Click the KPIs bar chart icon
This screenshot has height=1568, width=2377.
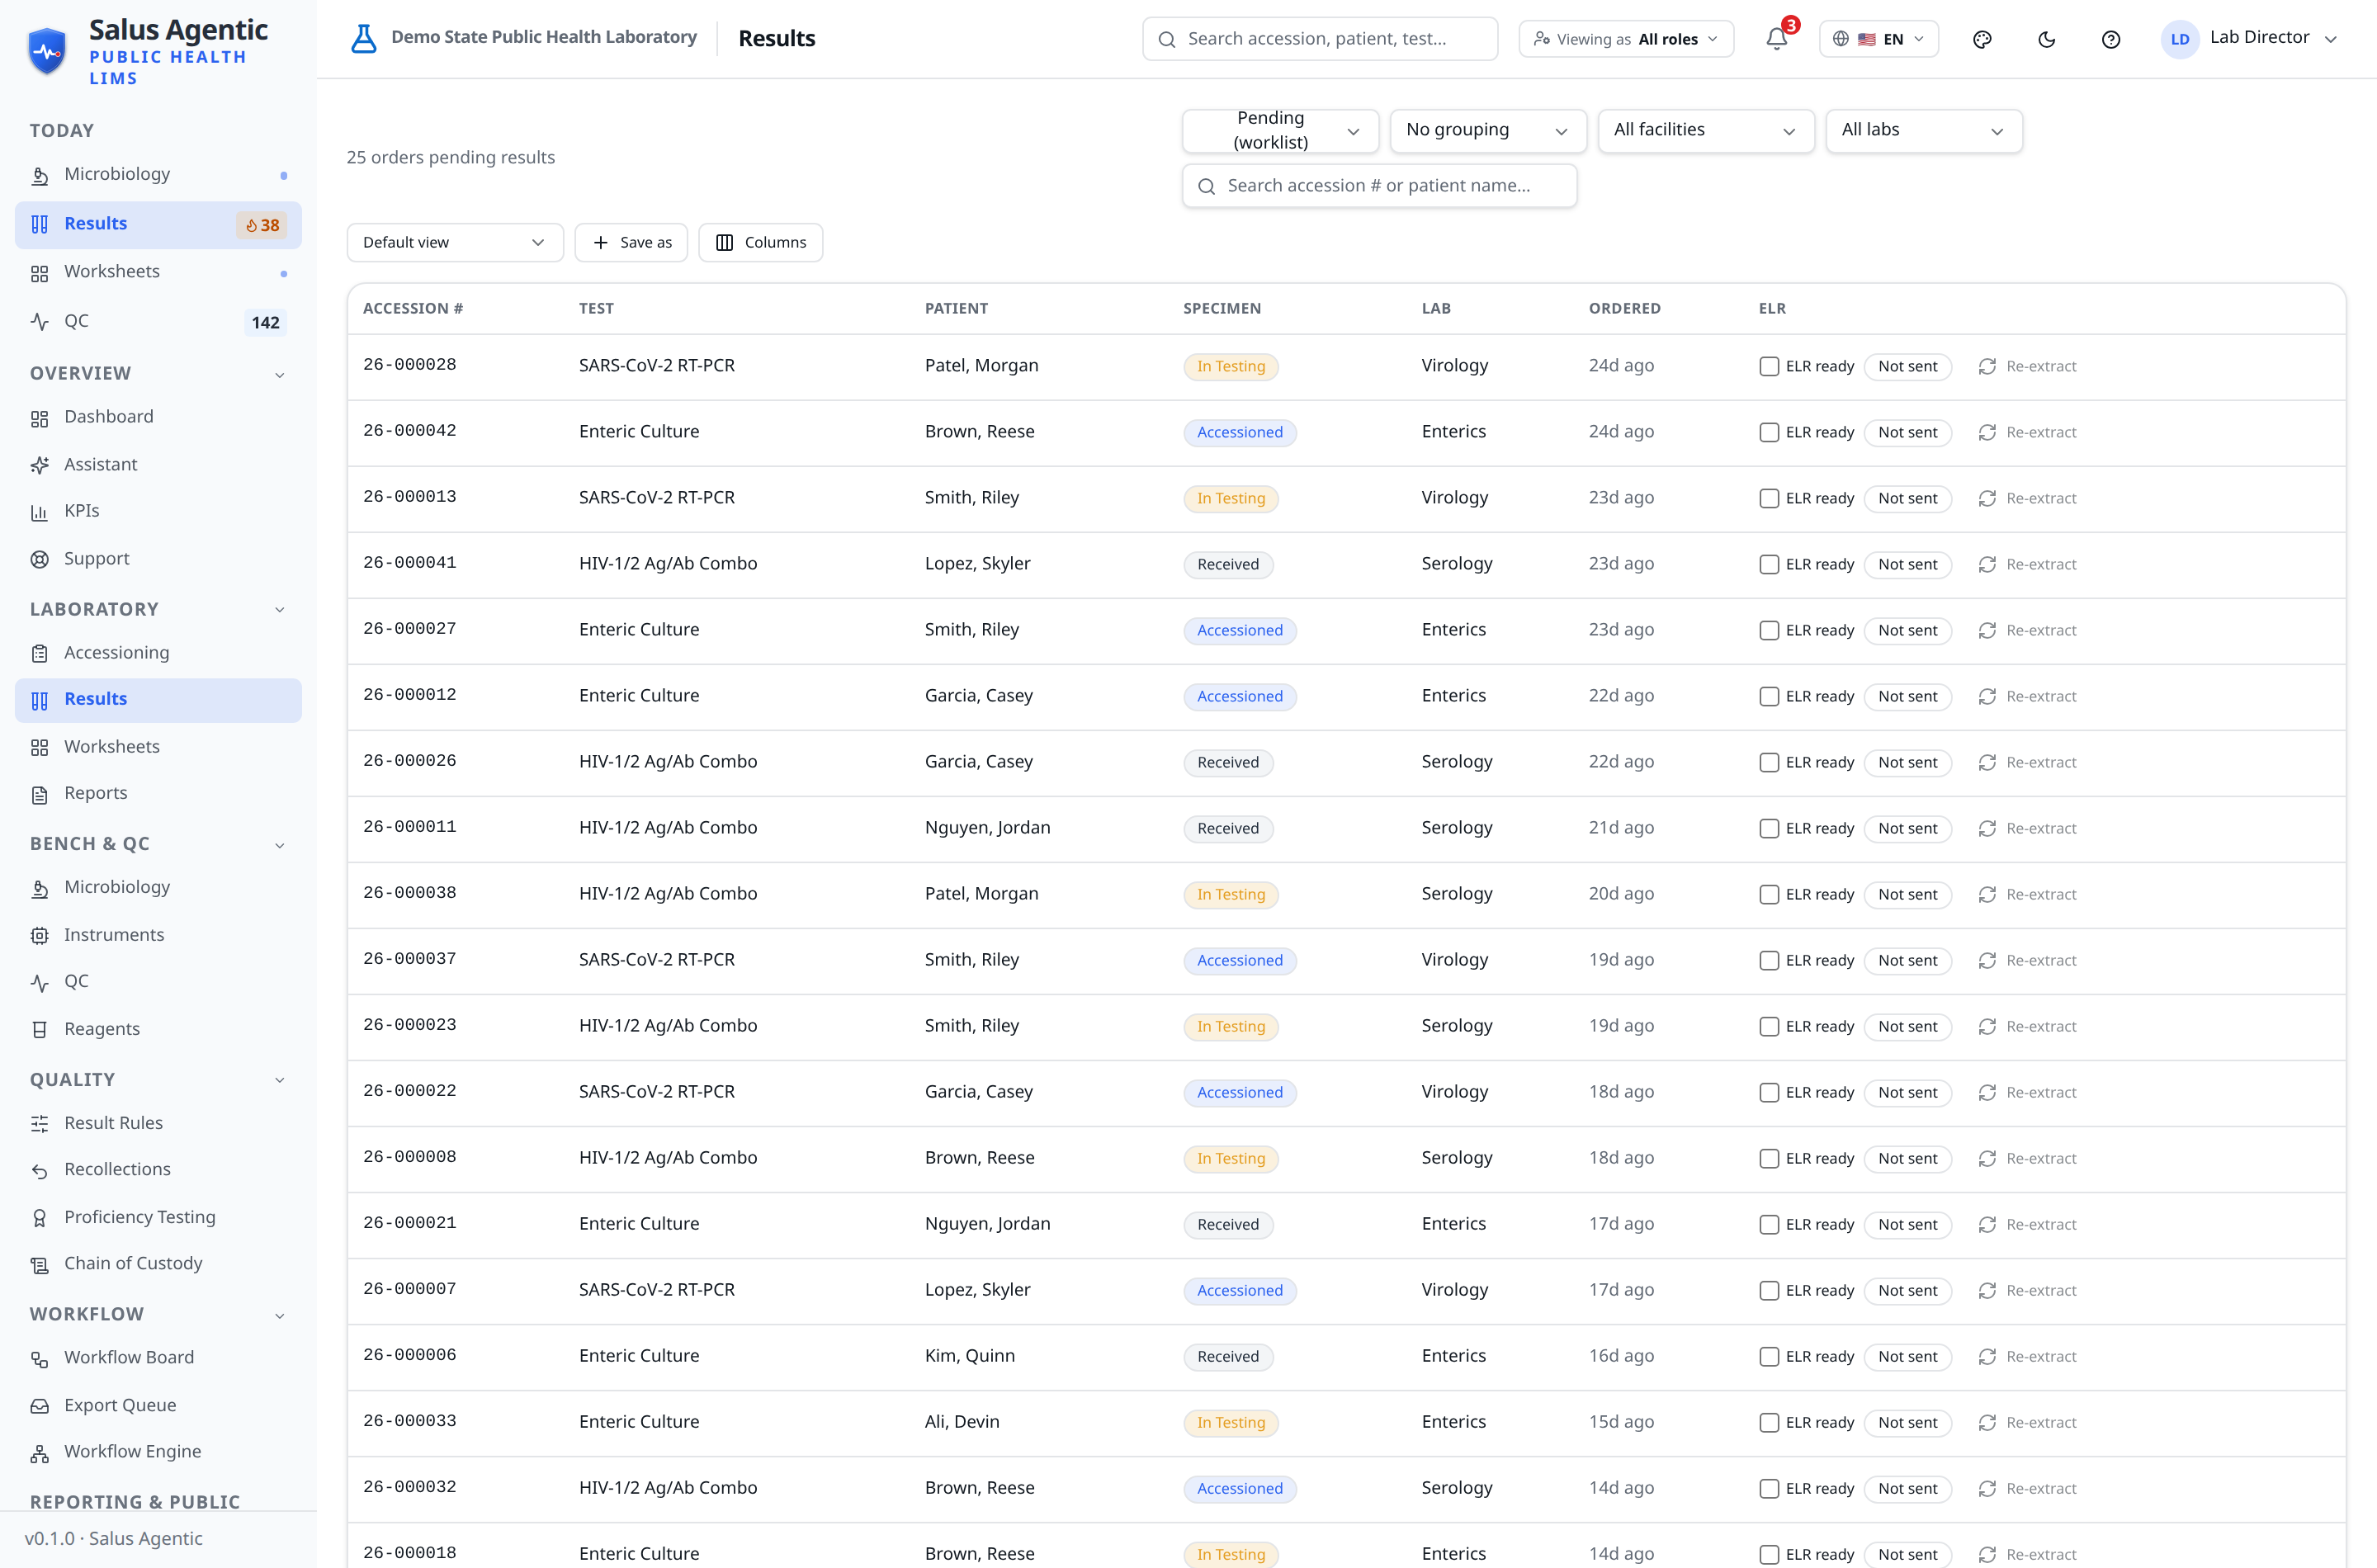pos(39,512)
